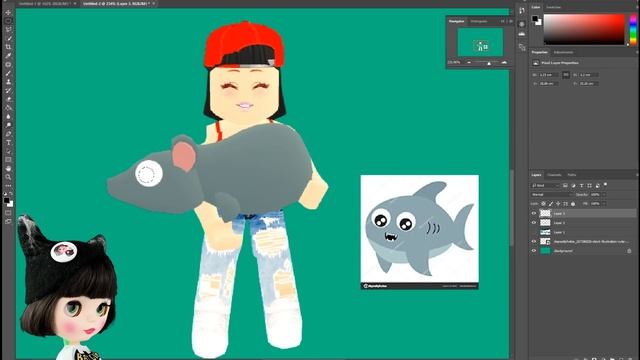Collapse the floating Navigator panel
The height and width of the screenshot is (360, 640).
coord(503,21)
